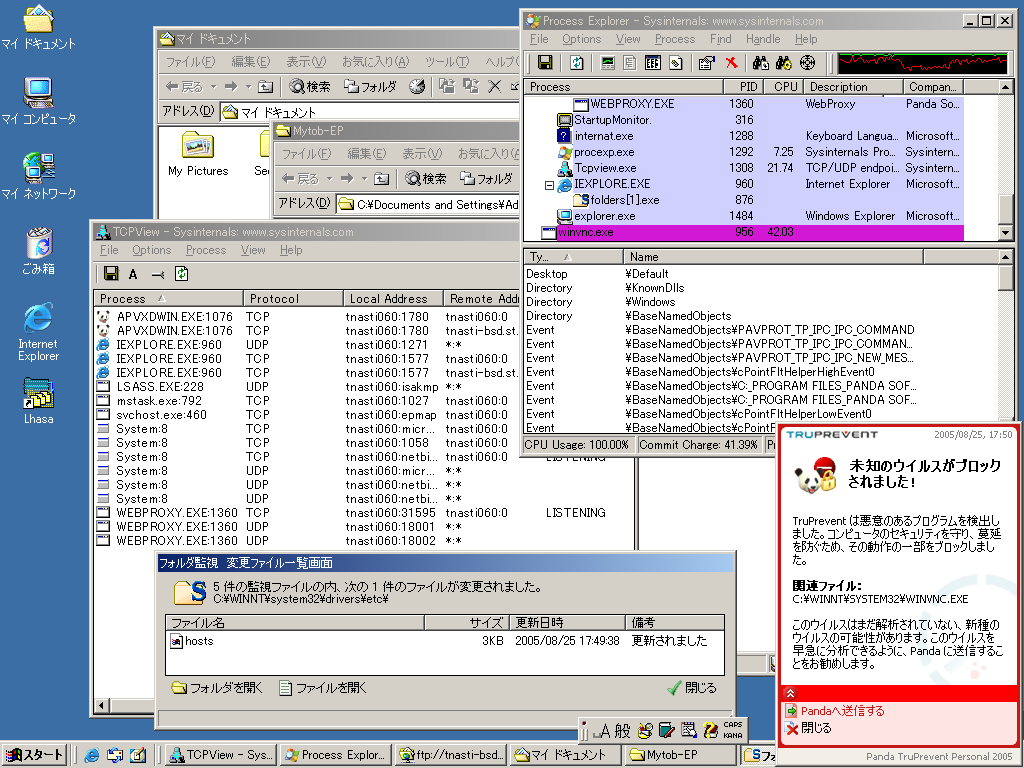The width and height of the screenshot is (1024, 768).
Task: Toggle the CAPS KANA indicator on language bar
Action: click(x=733, y=730)
